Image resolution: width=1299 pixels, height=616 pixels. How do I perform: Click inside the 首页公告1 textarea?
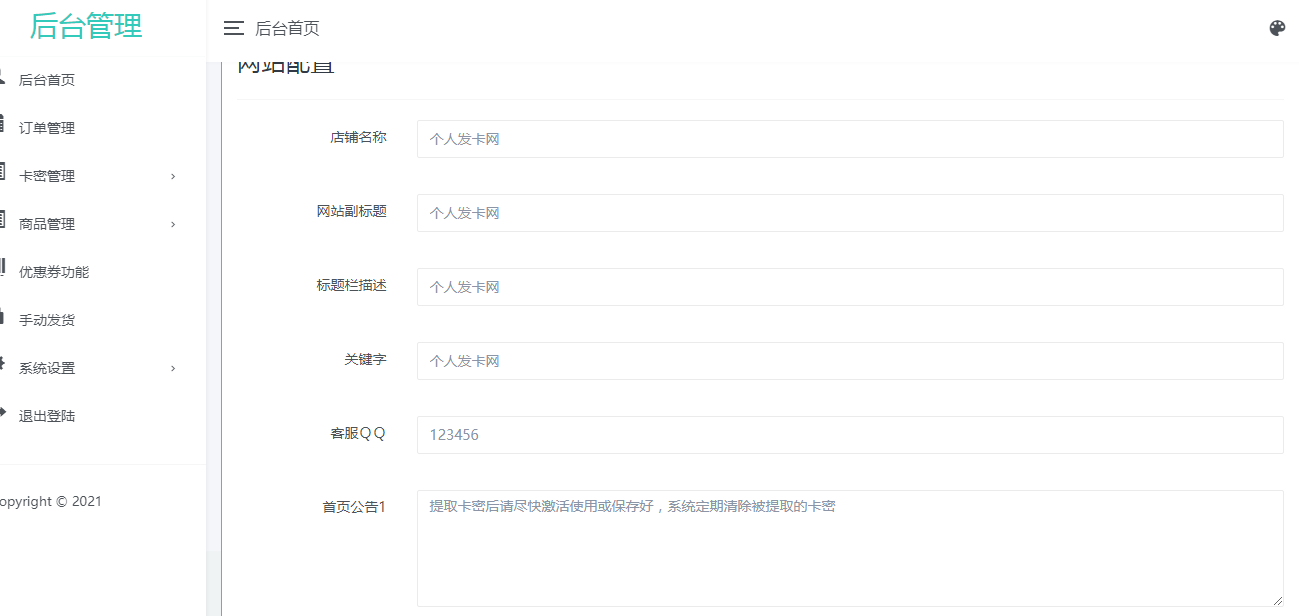(x=849, y=548)
